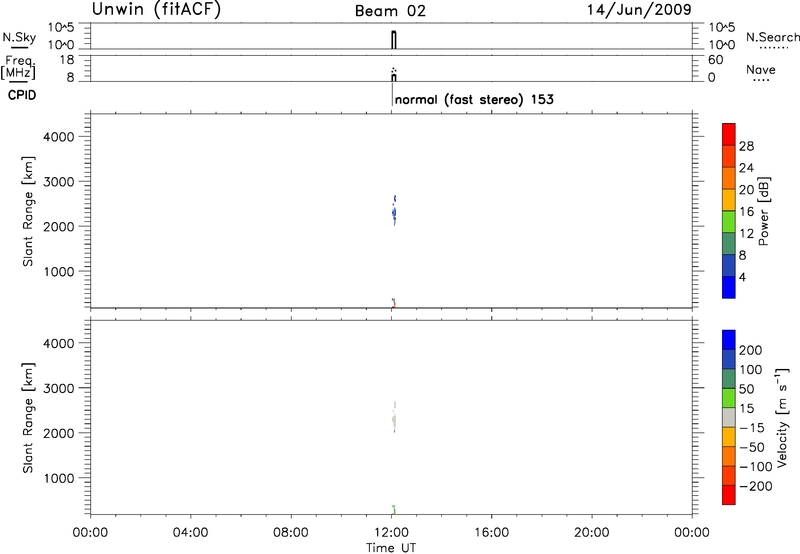Click the green velocity echo near bottom range
Screen dimensions: 800x554
(393, 509)
